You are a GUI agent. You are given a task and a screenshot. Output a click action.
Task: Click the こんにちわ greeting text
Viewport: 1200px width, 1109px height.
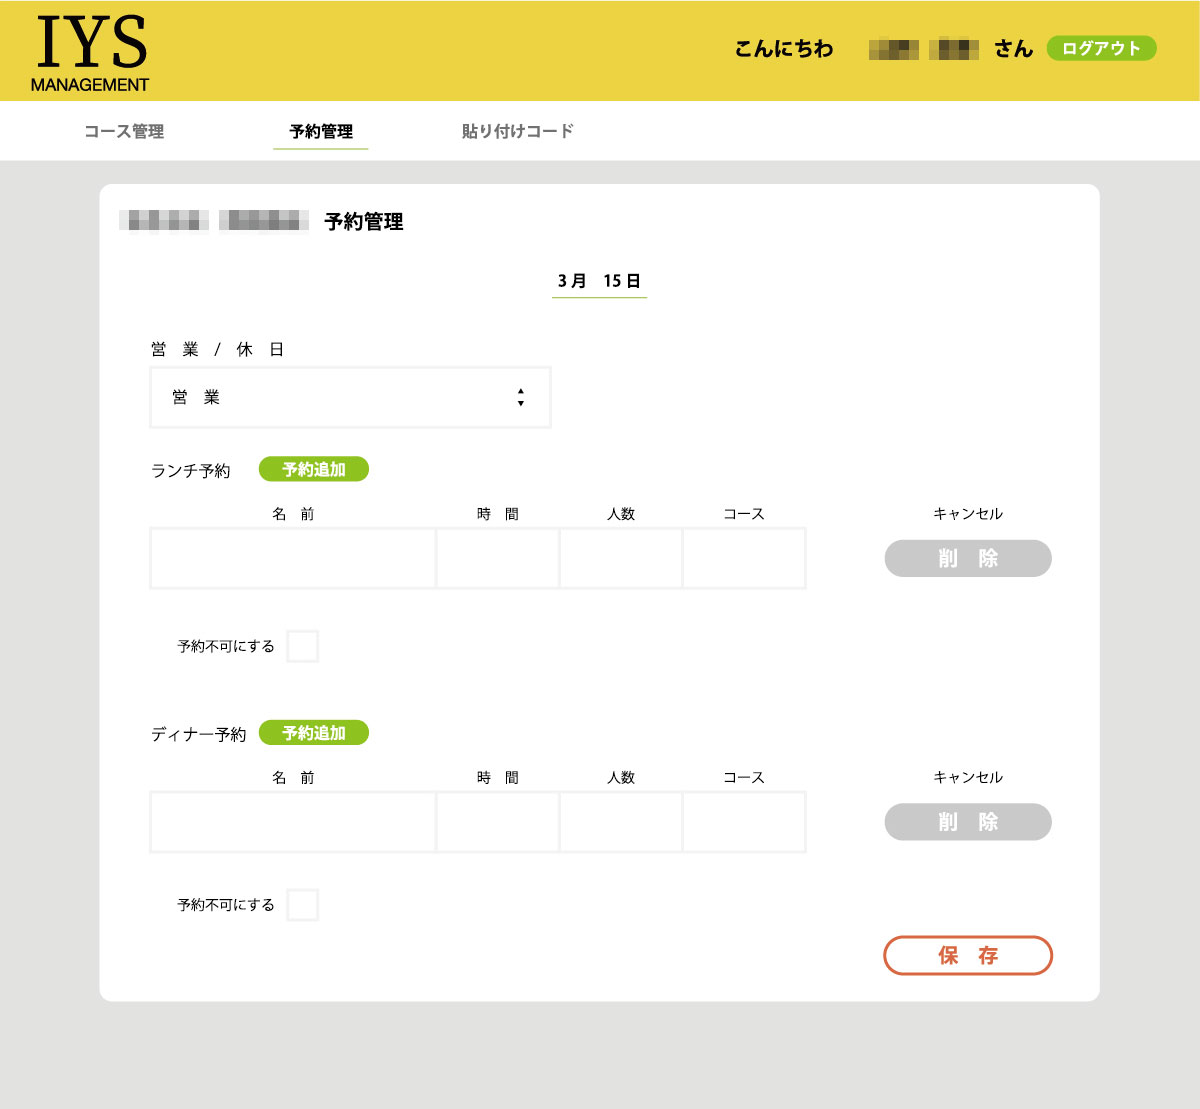point(784,48)
